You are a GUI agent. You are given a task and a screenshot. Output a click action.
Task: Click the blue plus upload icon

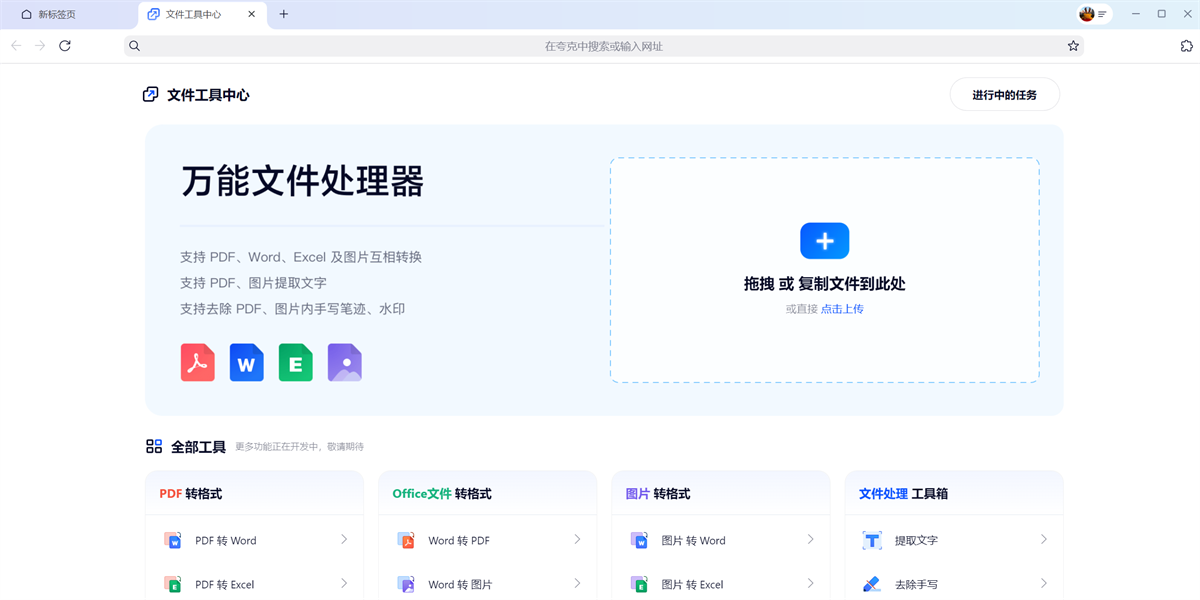click(824, 241)
